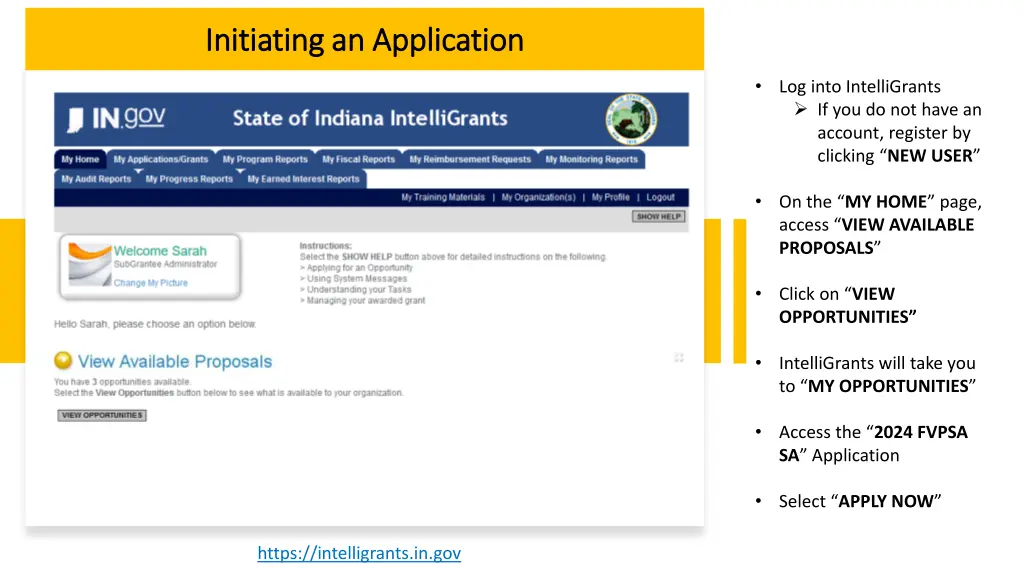Click the View Available Proposals heading
Image resolution: width=1024 pixels, height=576 pixels.
[x=174, y=361]
